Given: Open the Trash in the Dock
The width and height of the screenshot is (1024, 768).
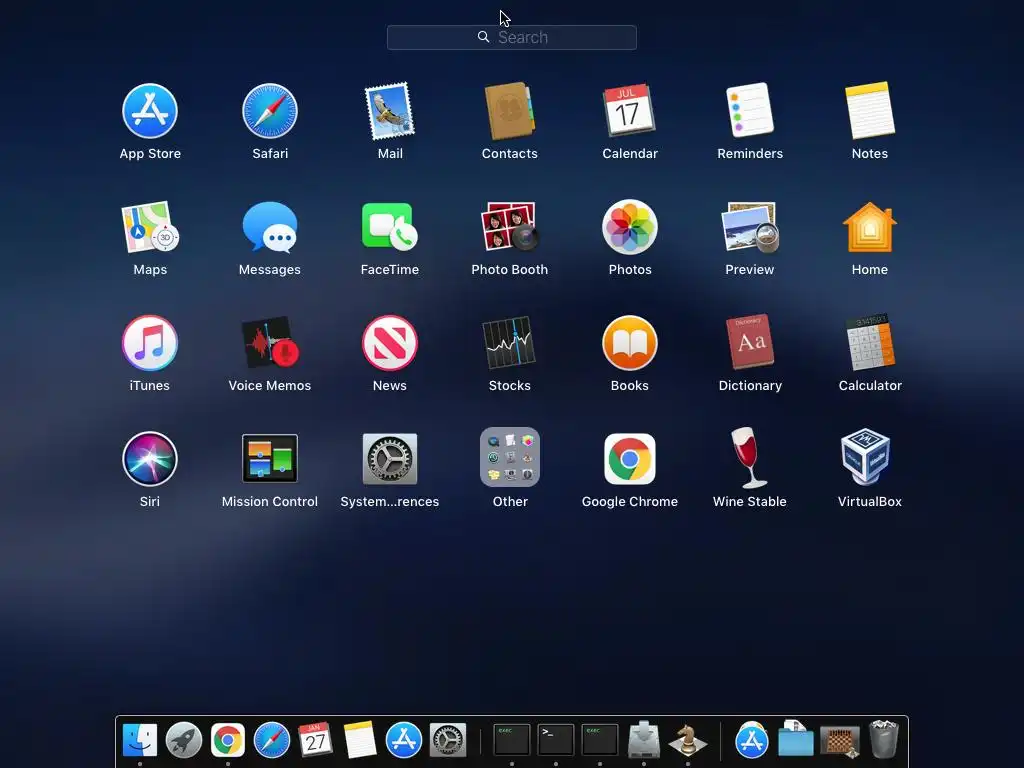Looking at the screenshot, I should tap(884, 739).
